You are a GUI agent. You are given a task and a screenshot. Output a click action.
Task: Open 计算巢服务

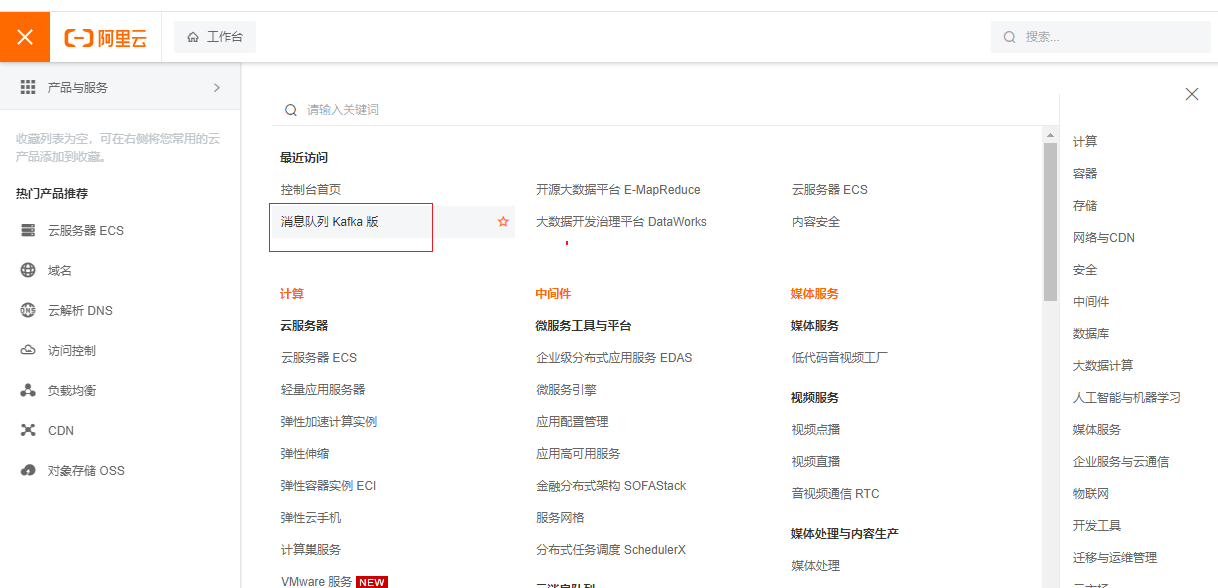[311, 550]
